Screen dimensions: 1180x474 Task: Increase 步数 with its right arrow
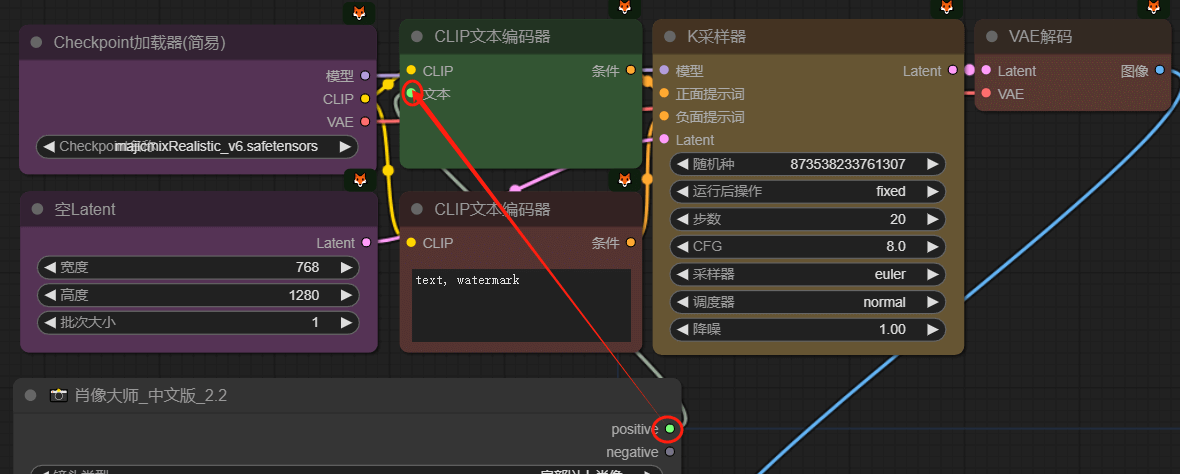[x=931, y=219]
